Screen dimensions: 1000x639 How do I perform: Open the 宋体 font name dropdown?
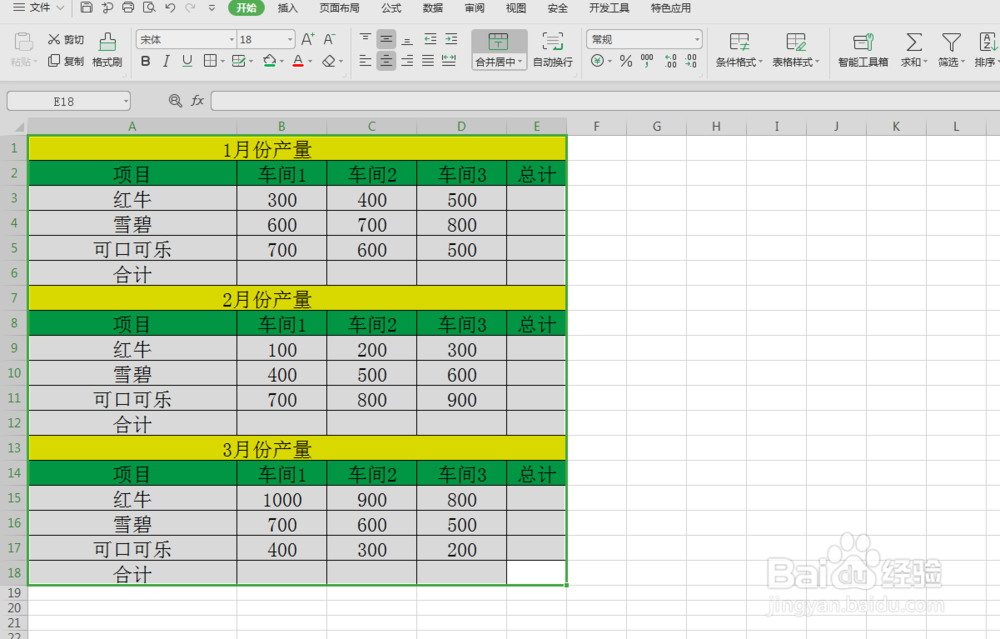232,40
